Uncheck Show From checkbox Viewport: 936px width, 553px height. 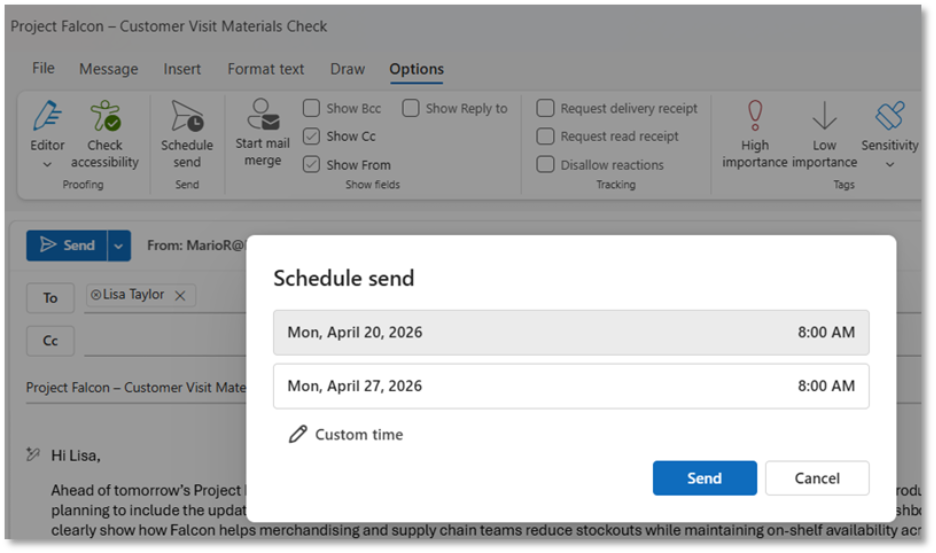click(x=311, y=164)
